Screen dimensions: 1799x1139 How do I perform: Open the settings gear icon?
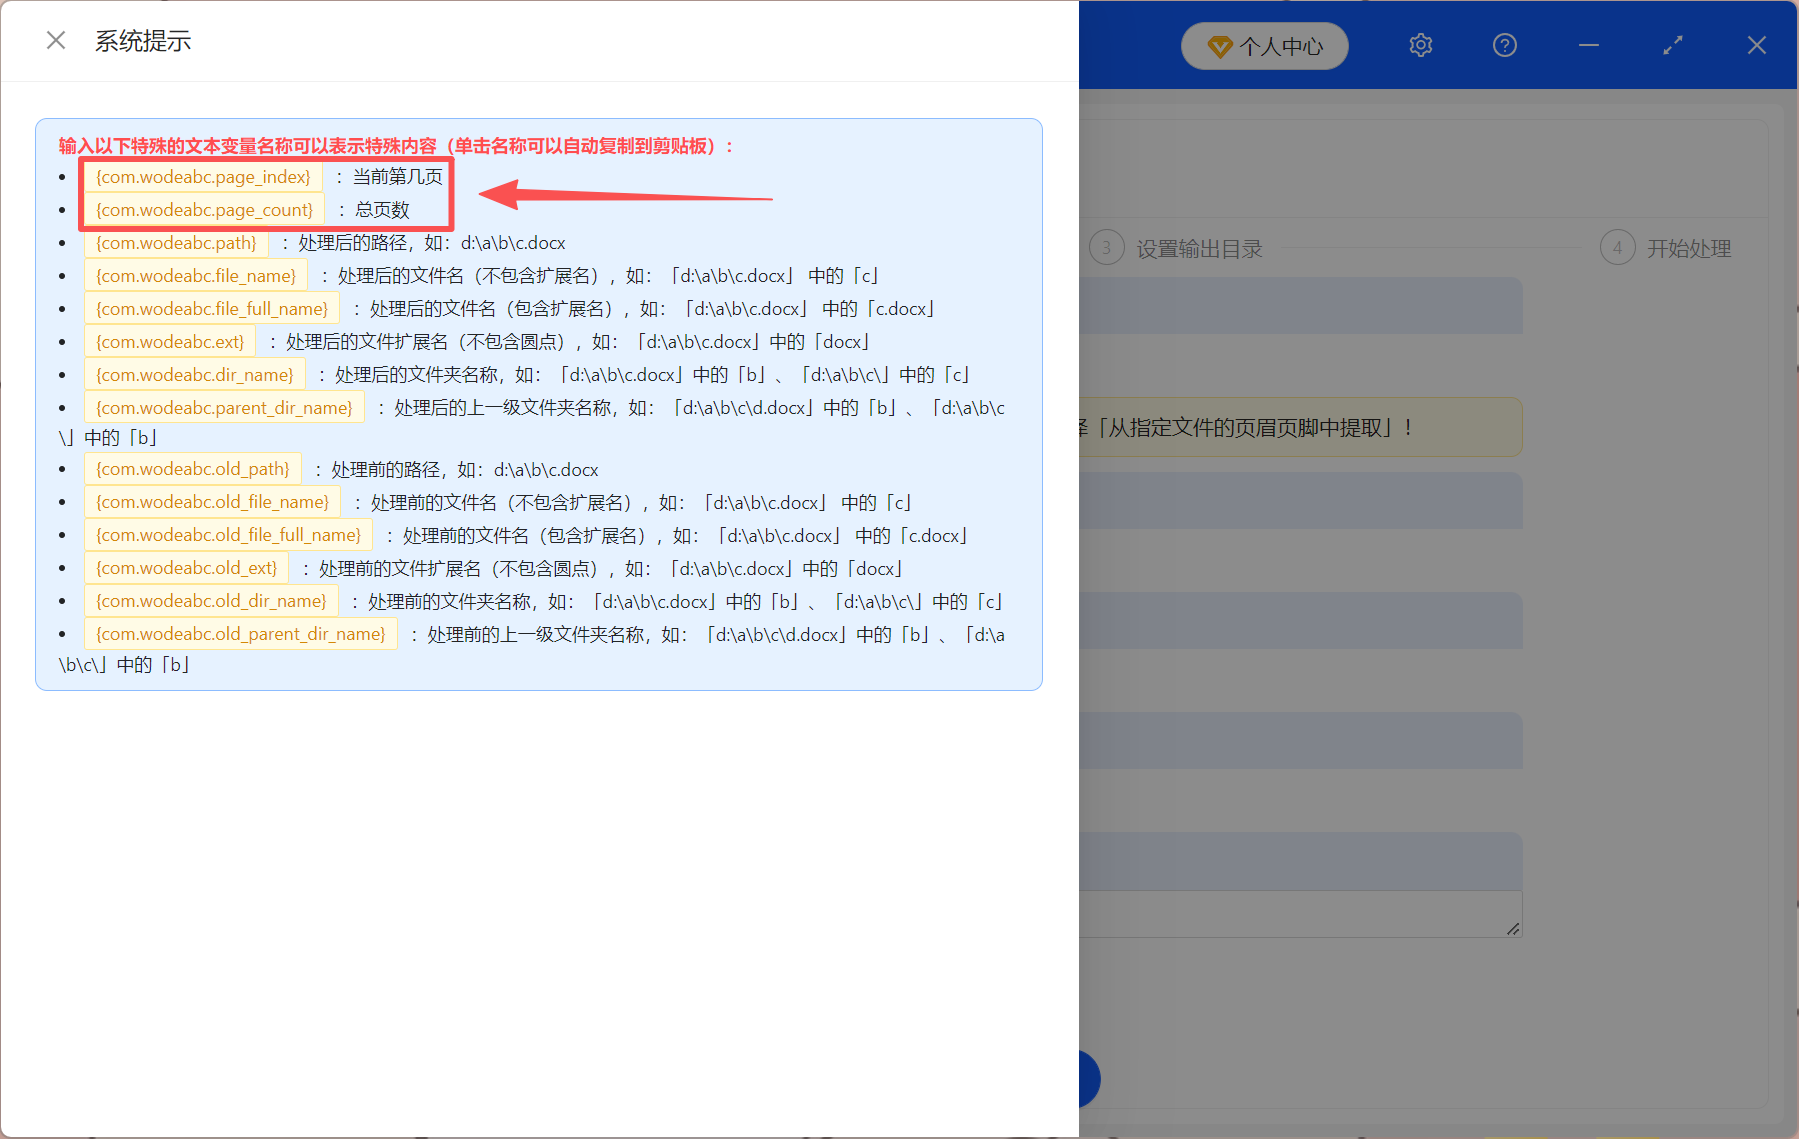click(1420, 45)
